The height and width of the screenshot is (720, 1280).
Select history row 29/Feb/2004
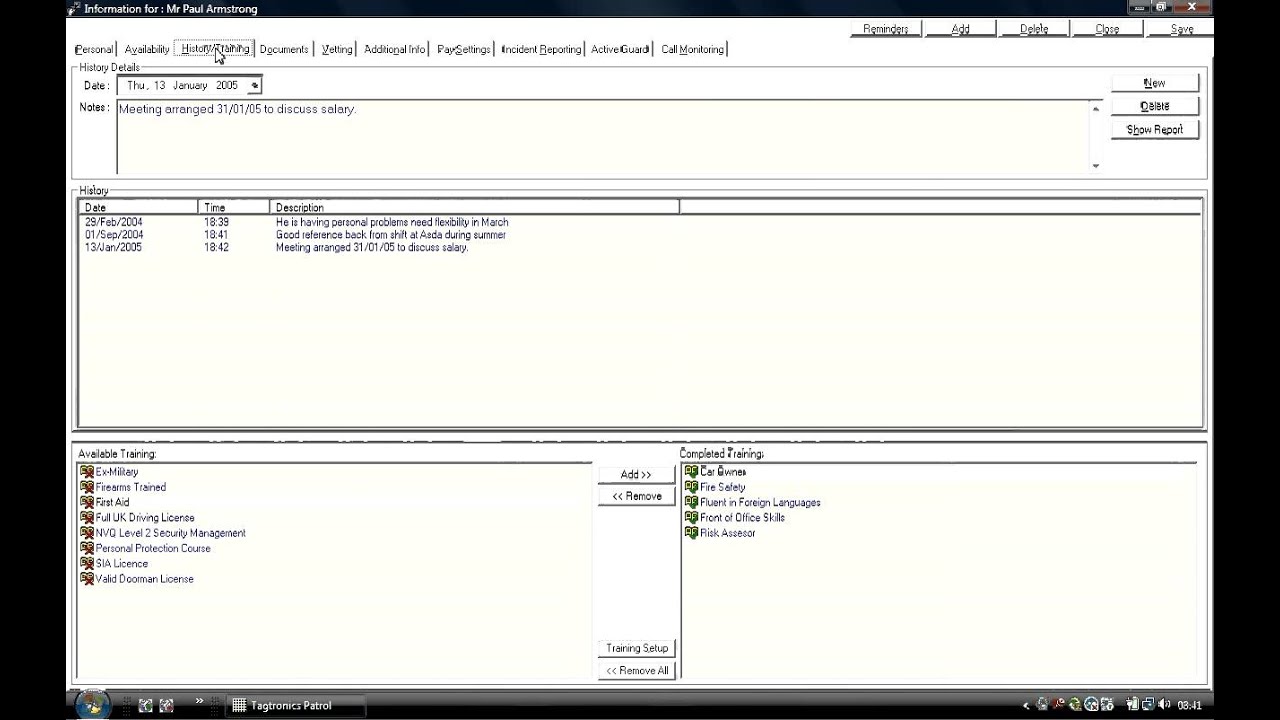(x=640, y=222)
